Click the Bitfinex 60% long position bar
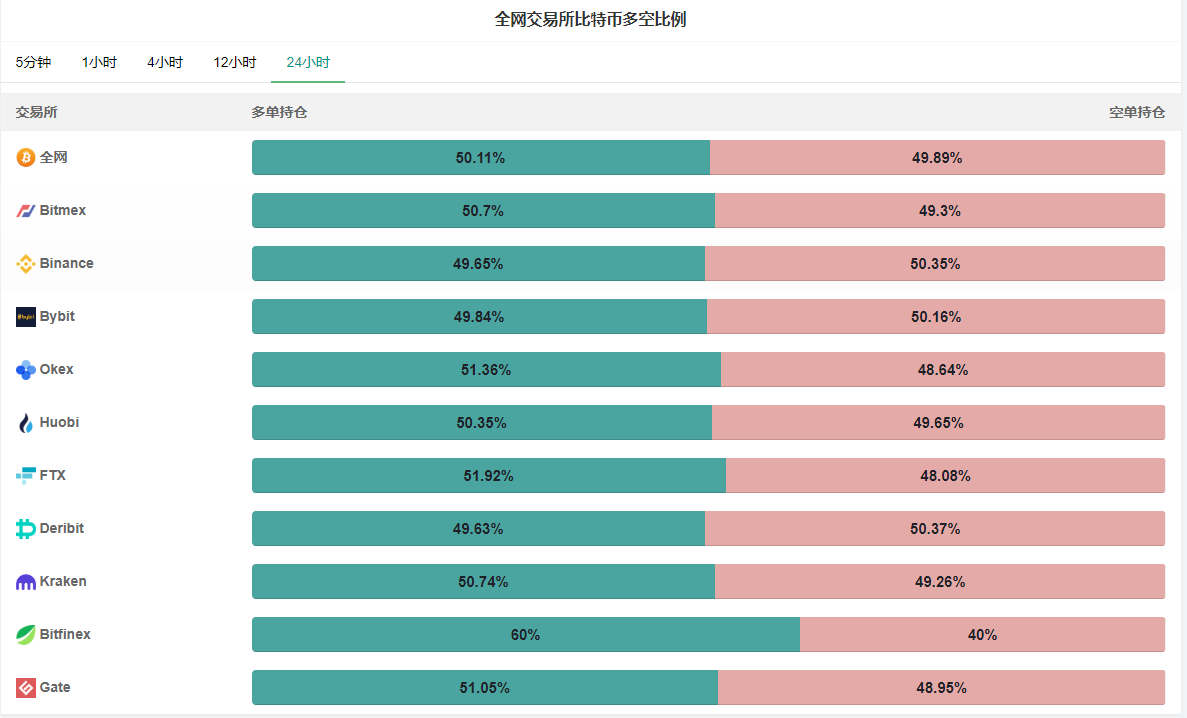 [526, 635]
